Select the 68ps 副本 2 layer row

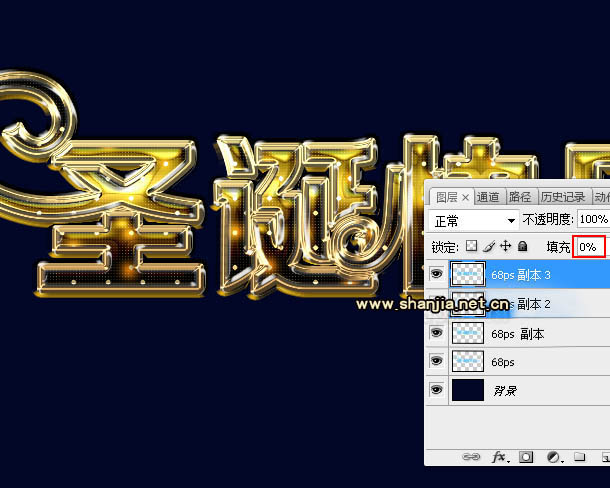point(518,304)
